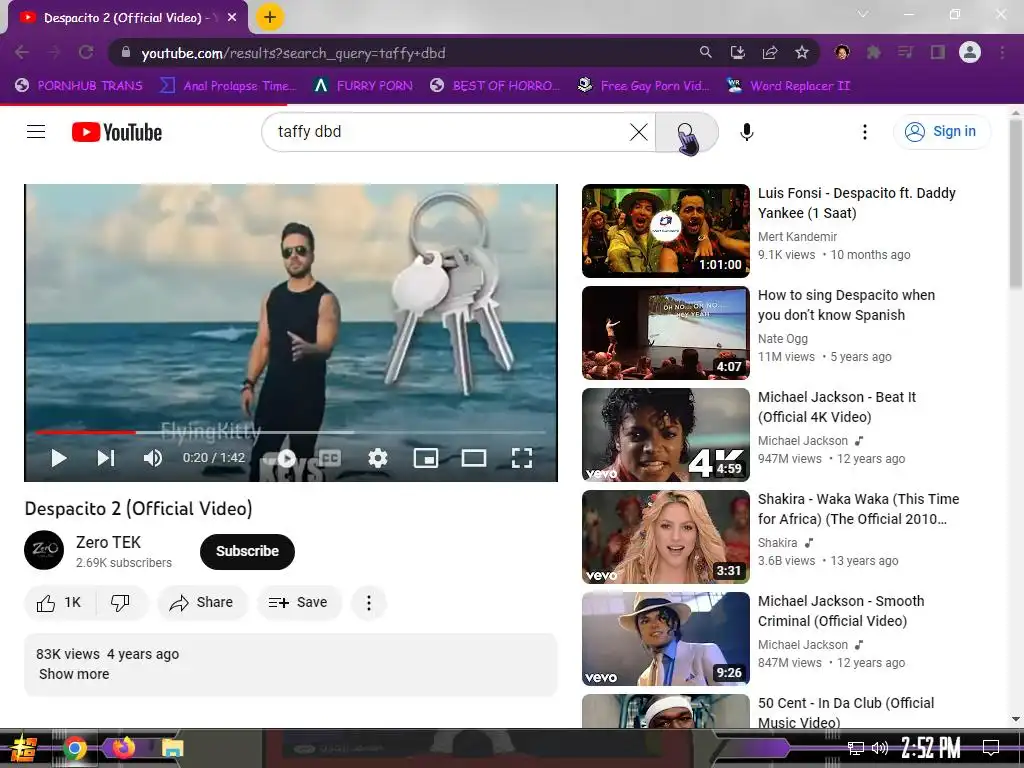Go to YouTube home via logo
This screenshot has width=1024, height=768.
117,132
